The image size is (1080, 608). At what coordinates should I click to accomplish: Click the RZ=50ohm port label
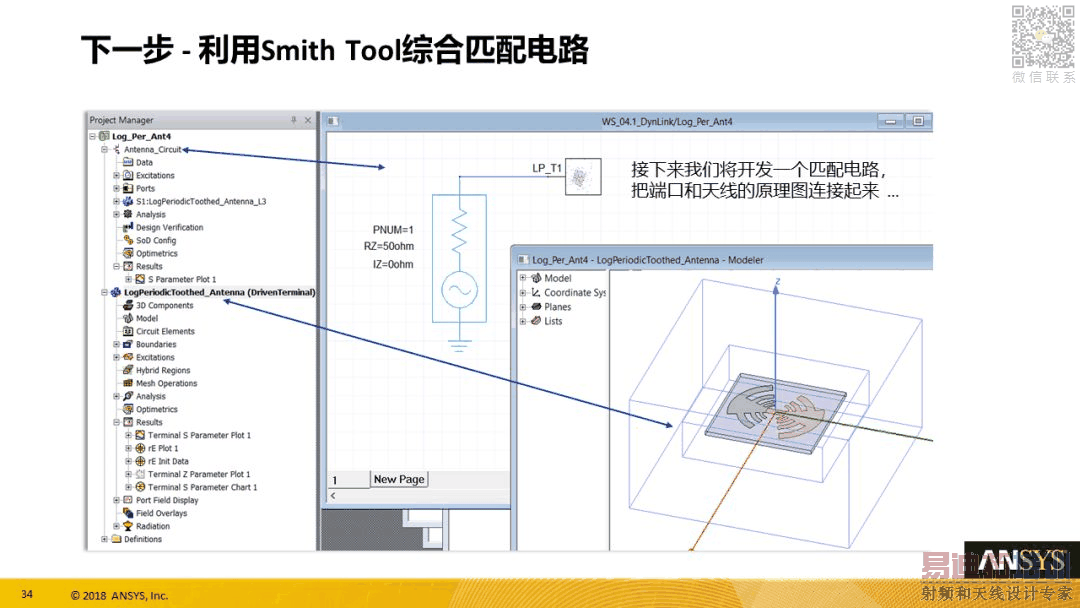[388, 247]
